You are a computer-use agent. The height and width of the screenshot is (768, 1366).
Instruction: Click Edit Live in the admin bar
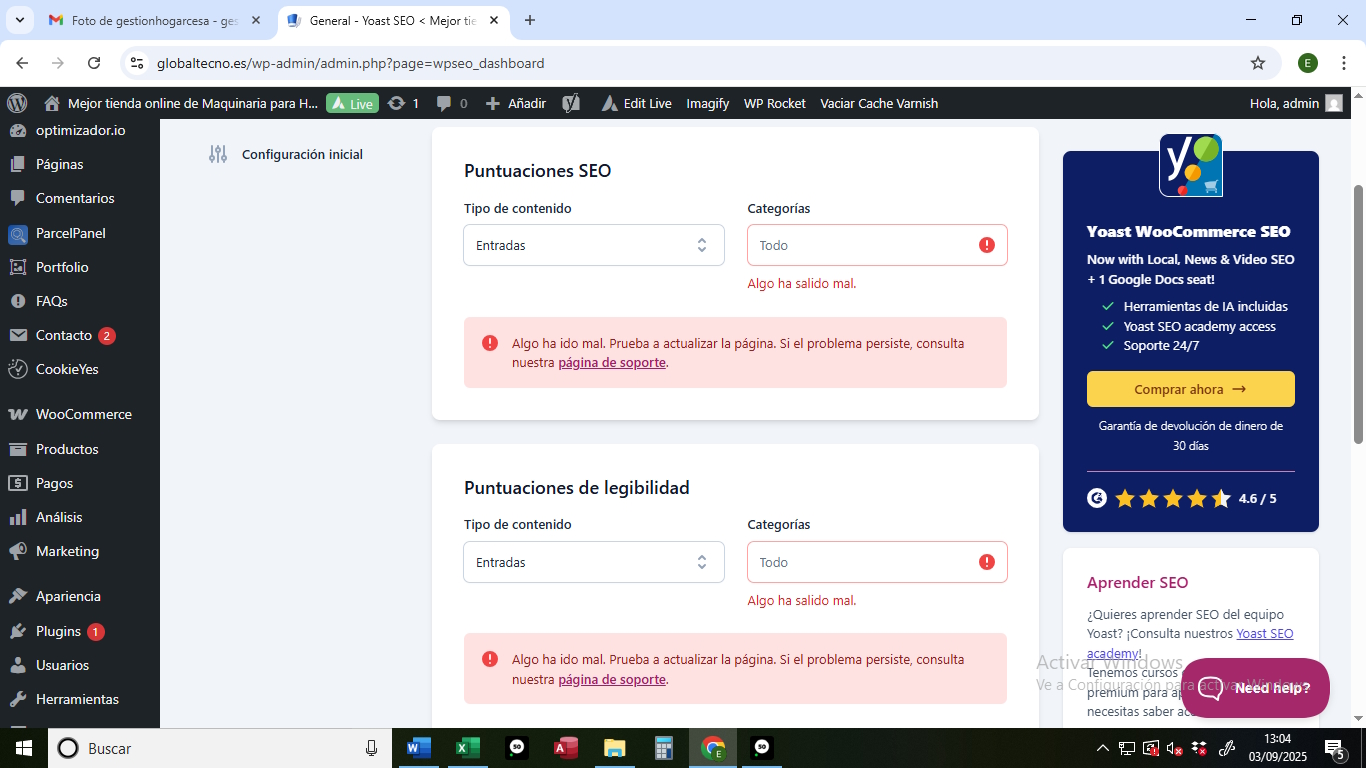(637, 103)
